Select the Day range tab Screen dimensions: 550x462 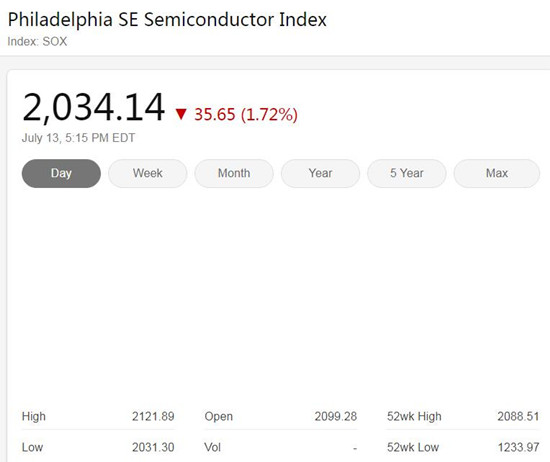(61, 173)
